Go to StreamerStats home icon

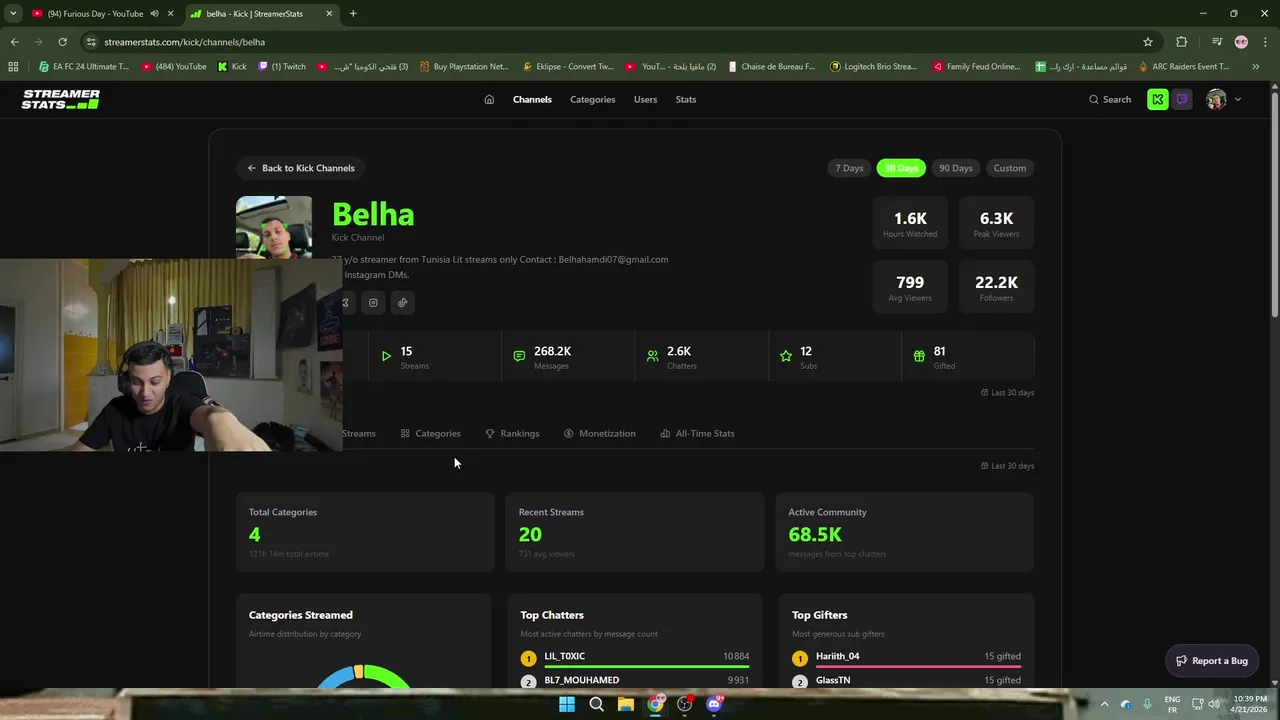point(489,99)
